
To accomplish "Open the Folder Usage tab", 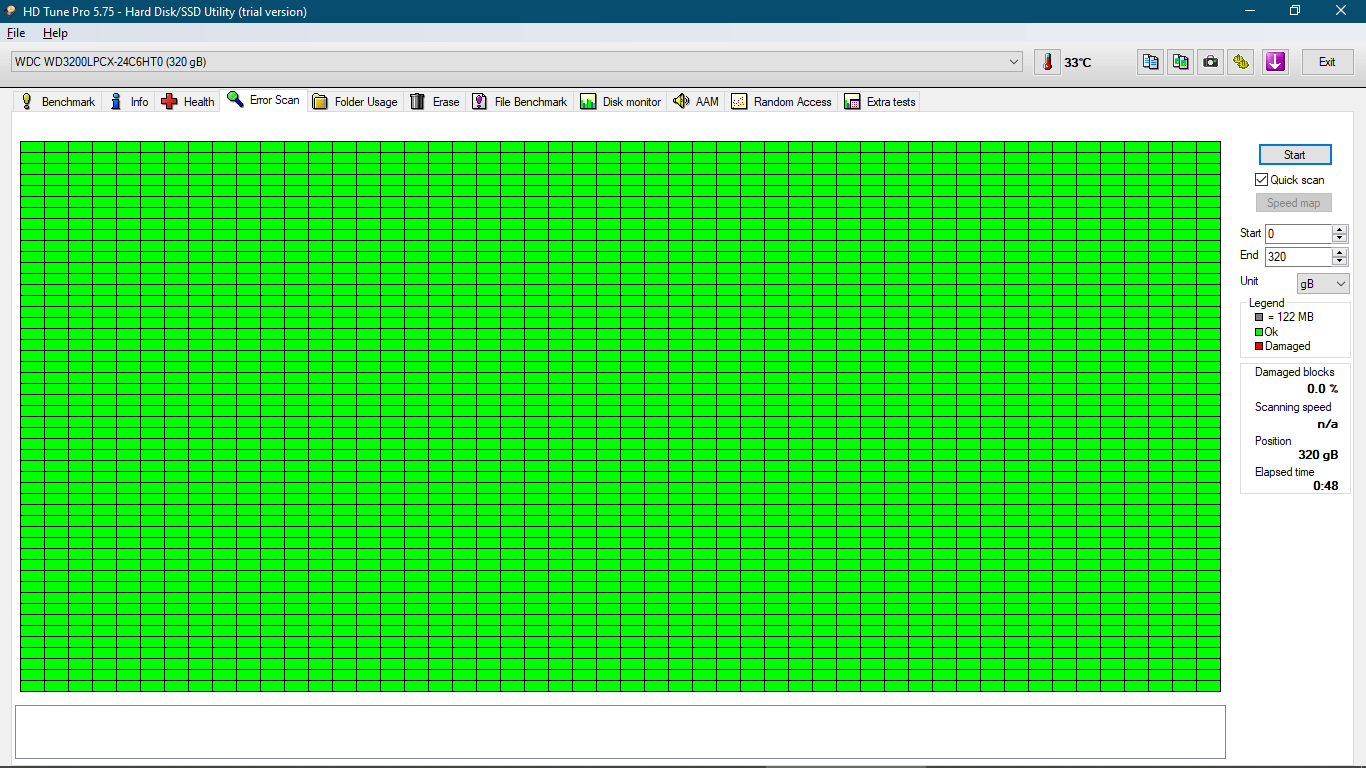I will point(355,101).
